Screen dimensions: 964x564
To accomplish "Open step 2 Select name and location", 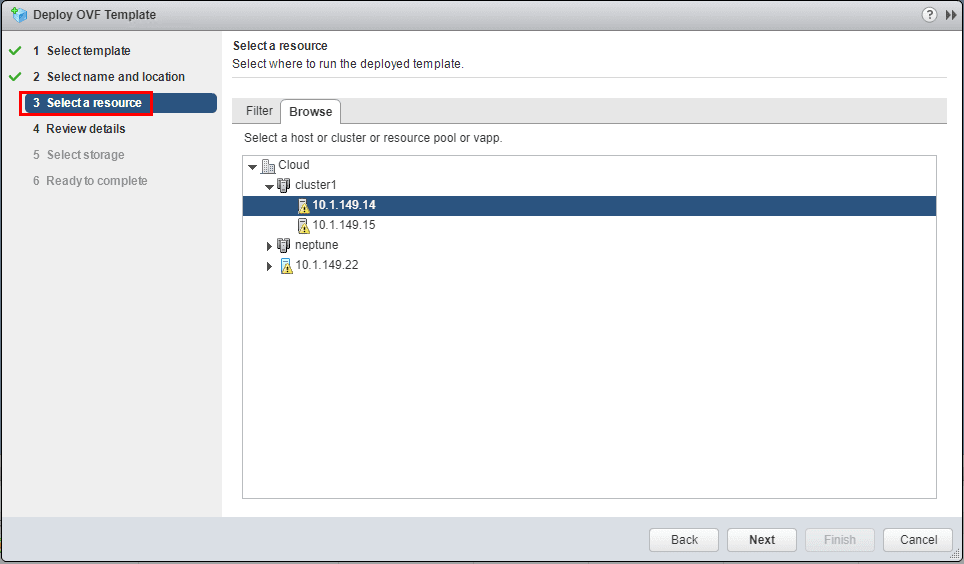I will pyautogui.click(x=115, y=77).
